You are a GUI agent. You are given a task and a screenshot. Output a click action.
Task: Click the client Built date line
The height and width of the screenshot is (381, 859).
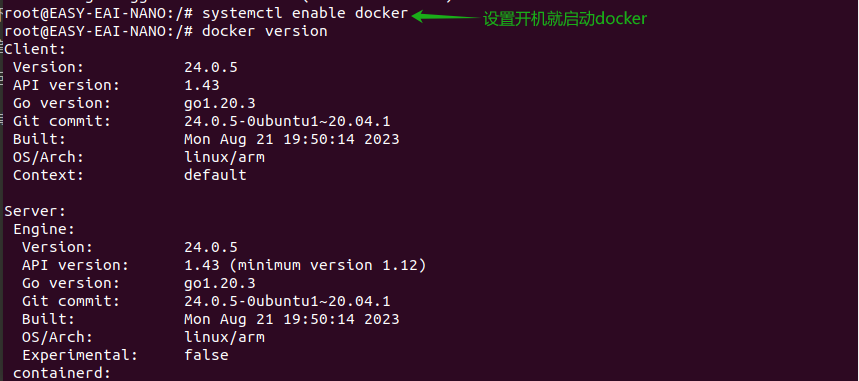[x=291, y=139]
